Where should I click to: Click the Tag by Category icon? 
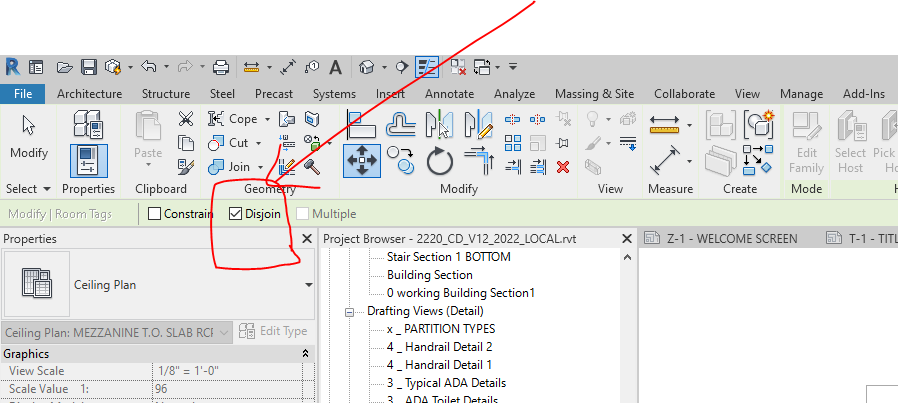coord(312,68)
